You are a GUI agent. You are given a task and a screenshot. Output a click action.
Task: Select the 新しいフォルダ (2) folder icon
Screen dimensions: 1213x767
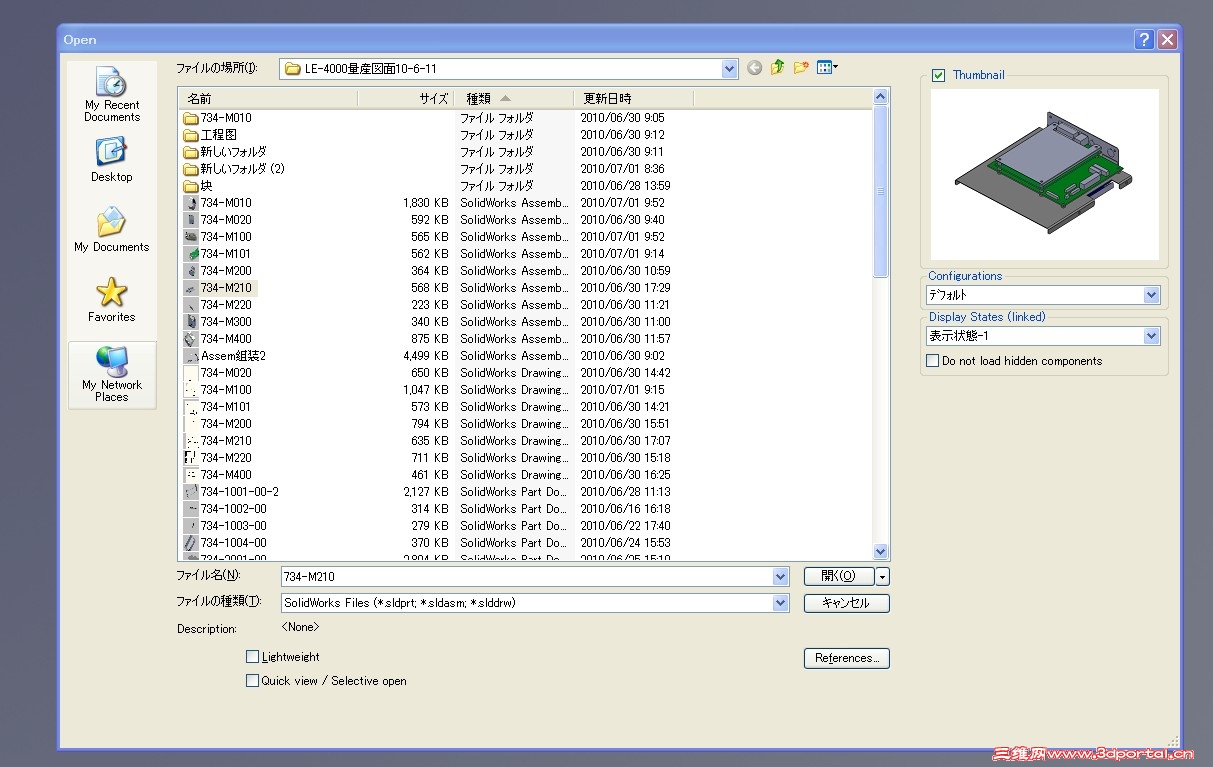(x=191, y=169)
